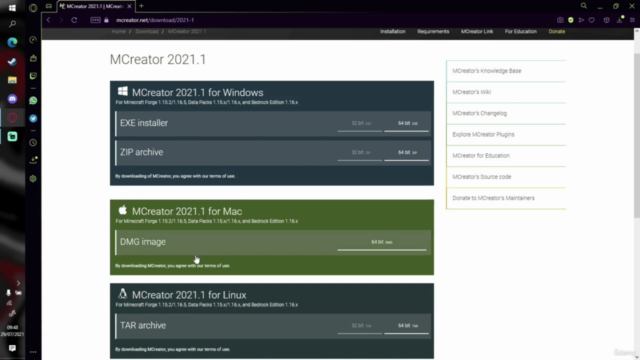Open For Education nav item
The image size is (640, 360).
pyautogui.click(x=520, y=31)
